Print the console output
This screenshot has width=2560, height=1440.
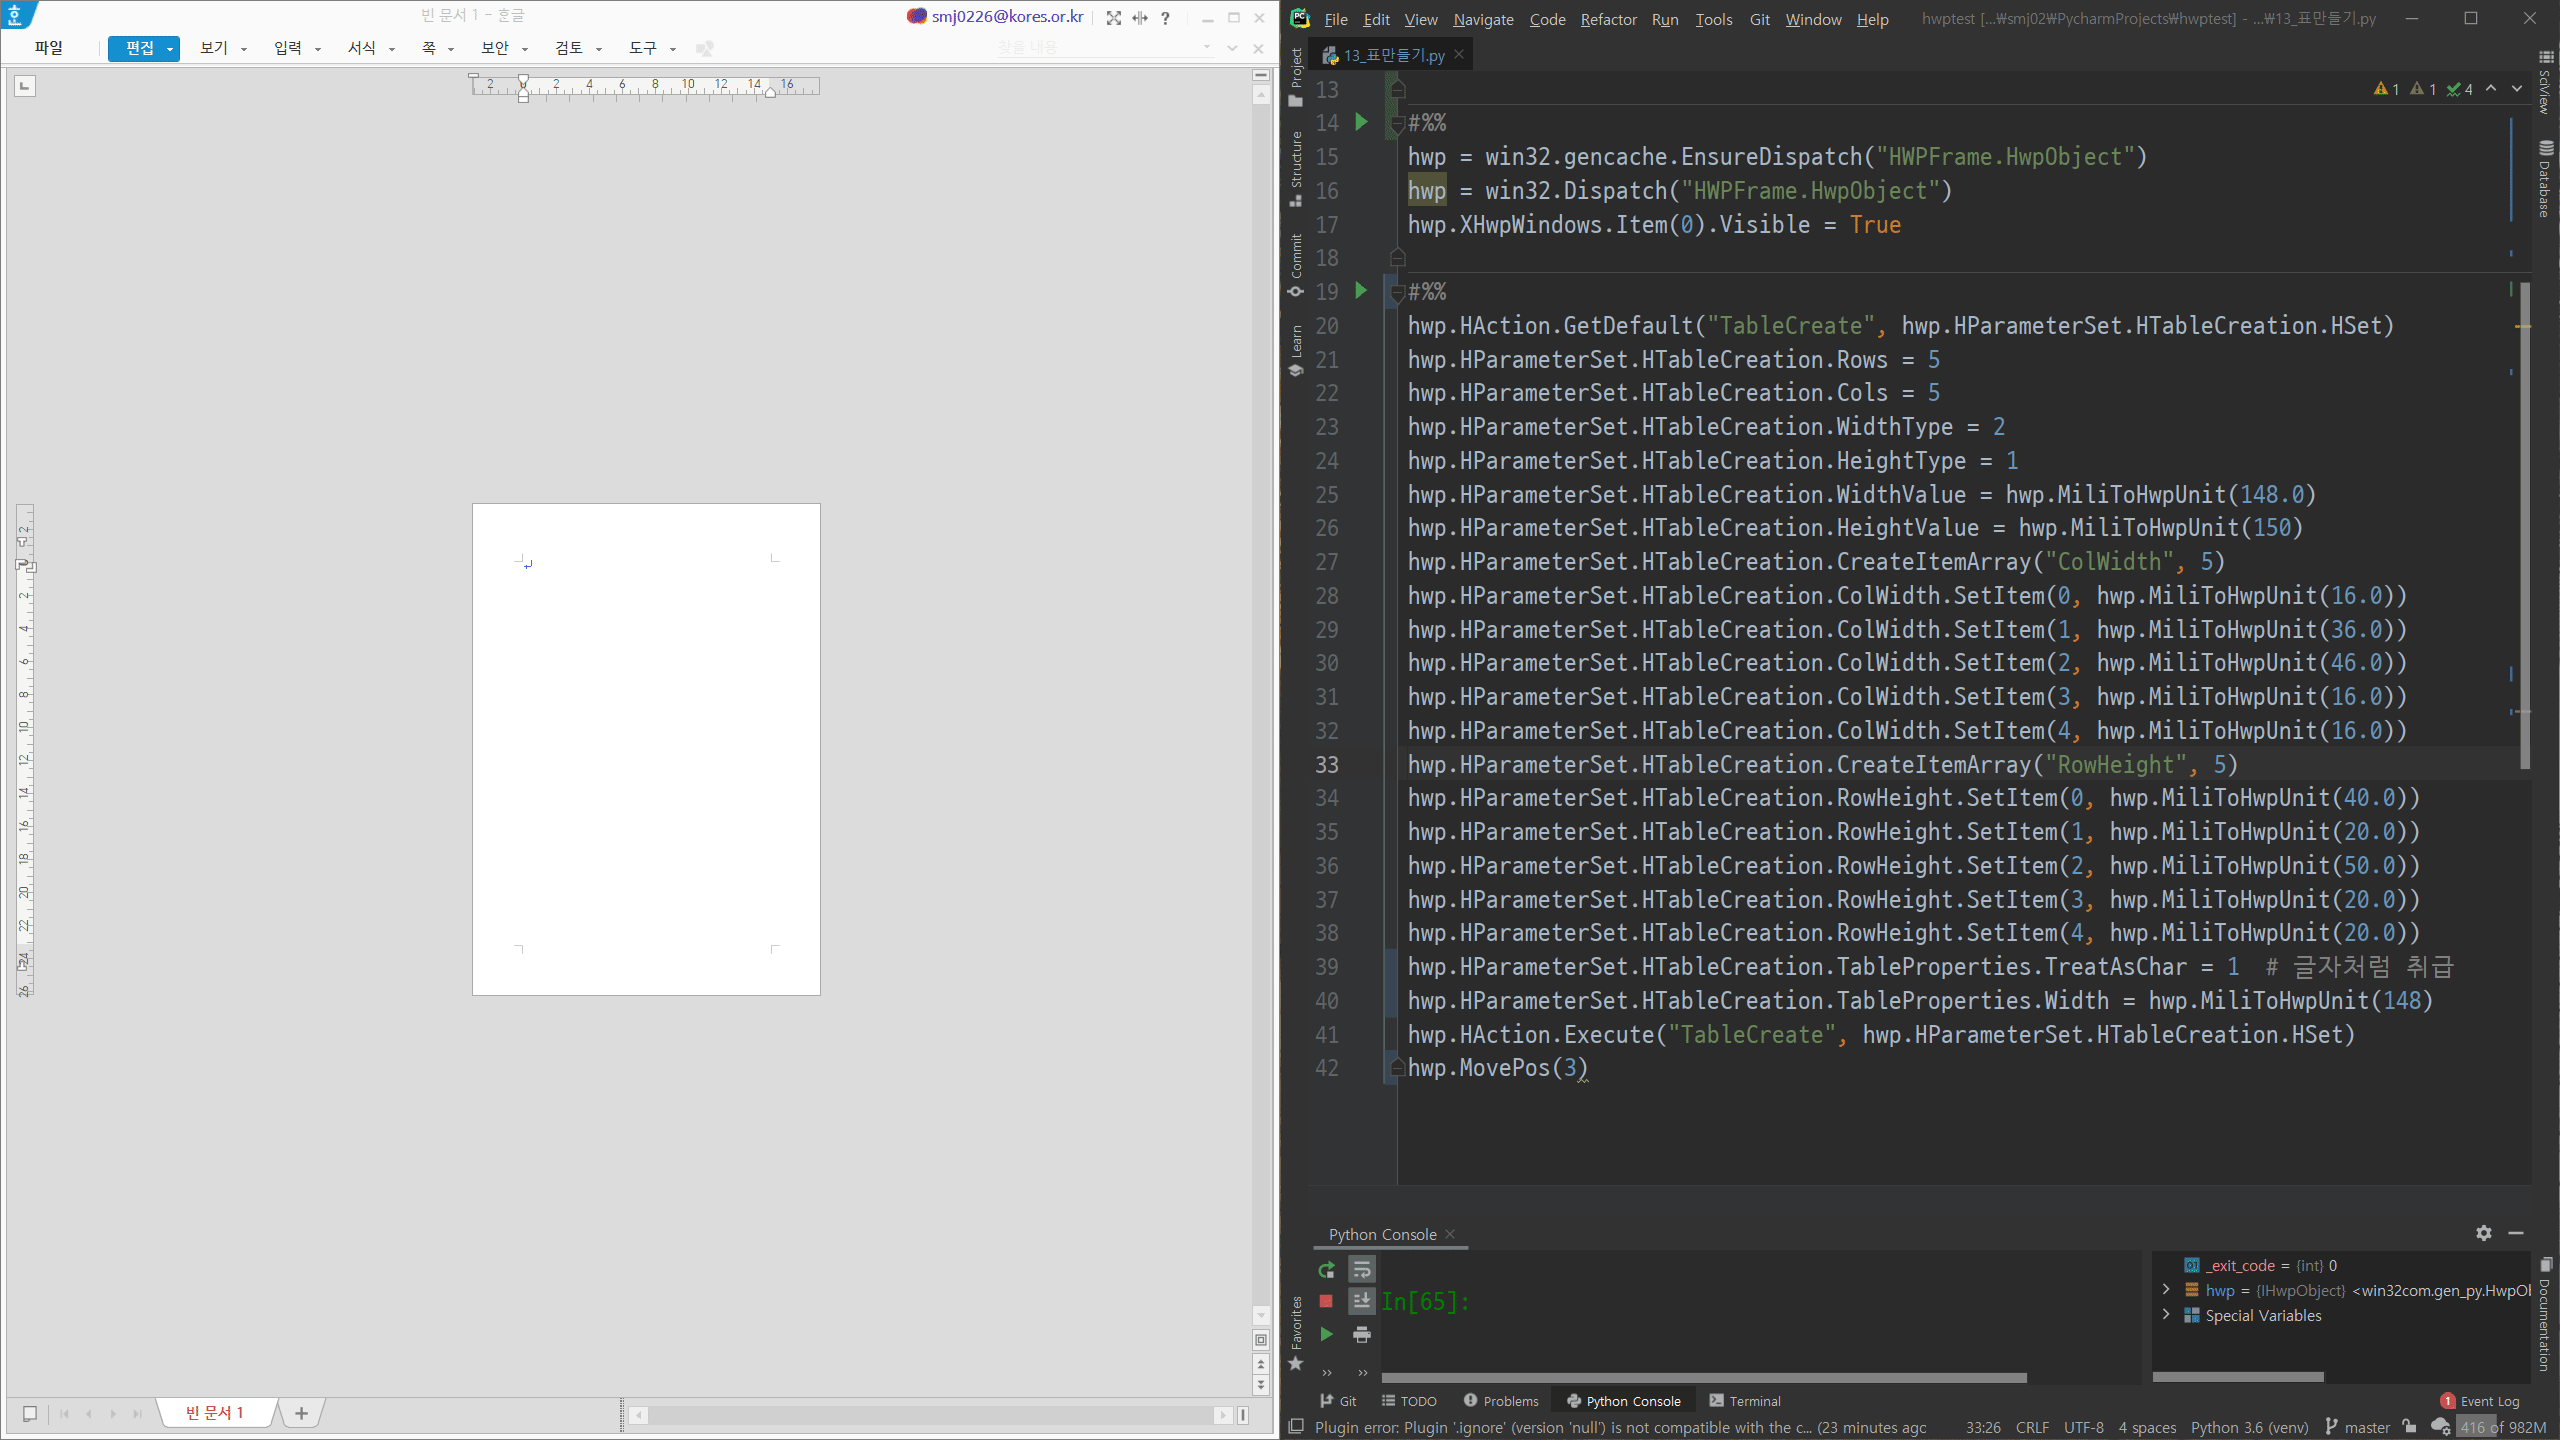tap(1361, 1334)
